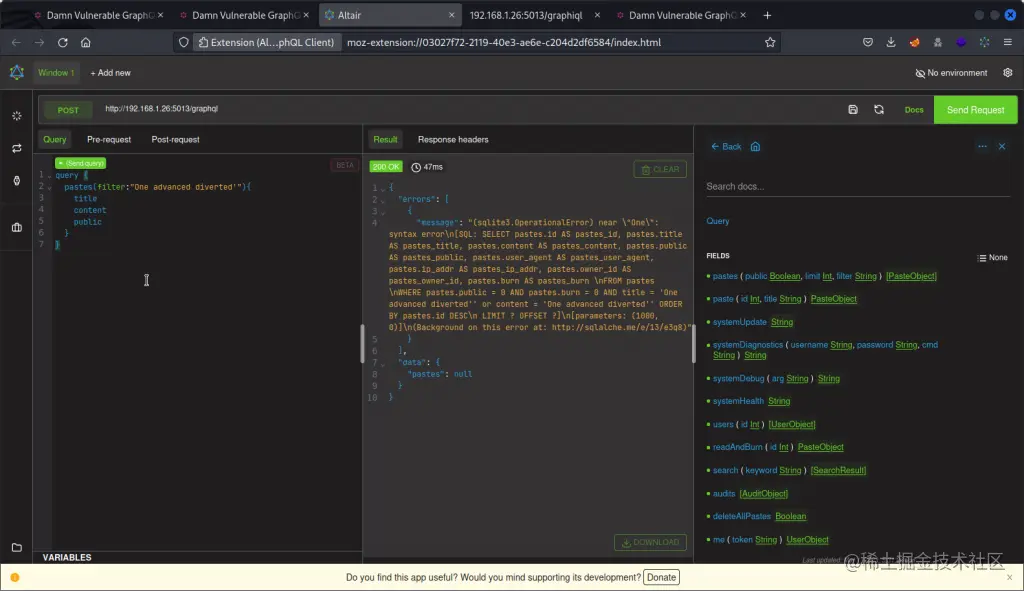
Task: Collapse result line 1 fold arrow
Action: [x=383, y=188]
